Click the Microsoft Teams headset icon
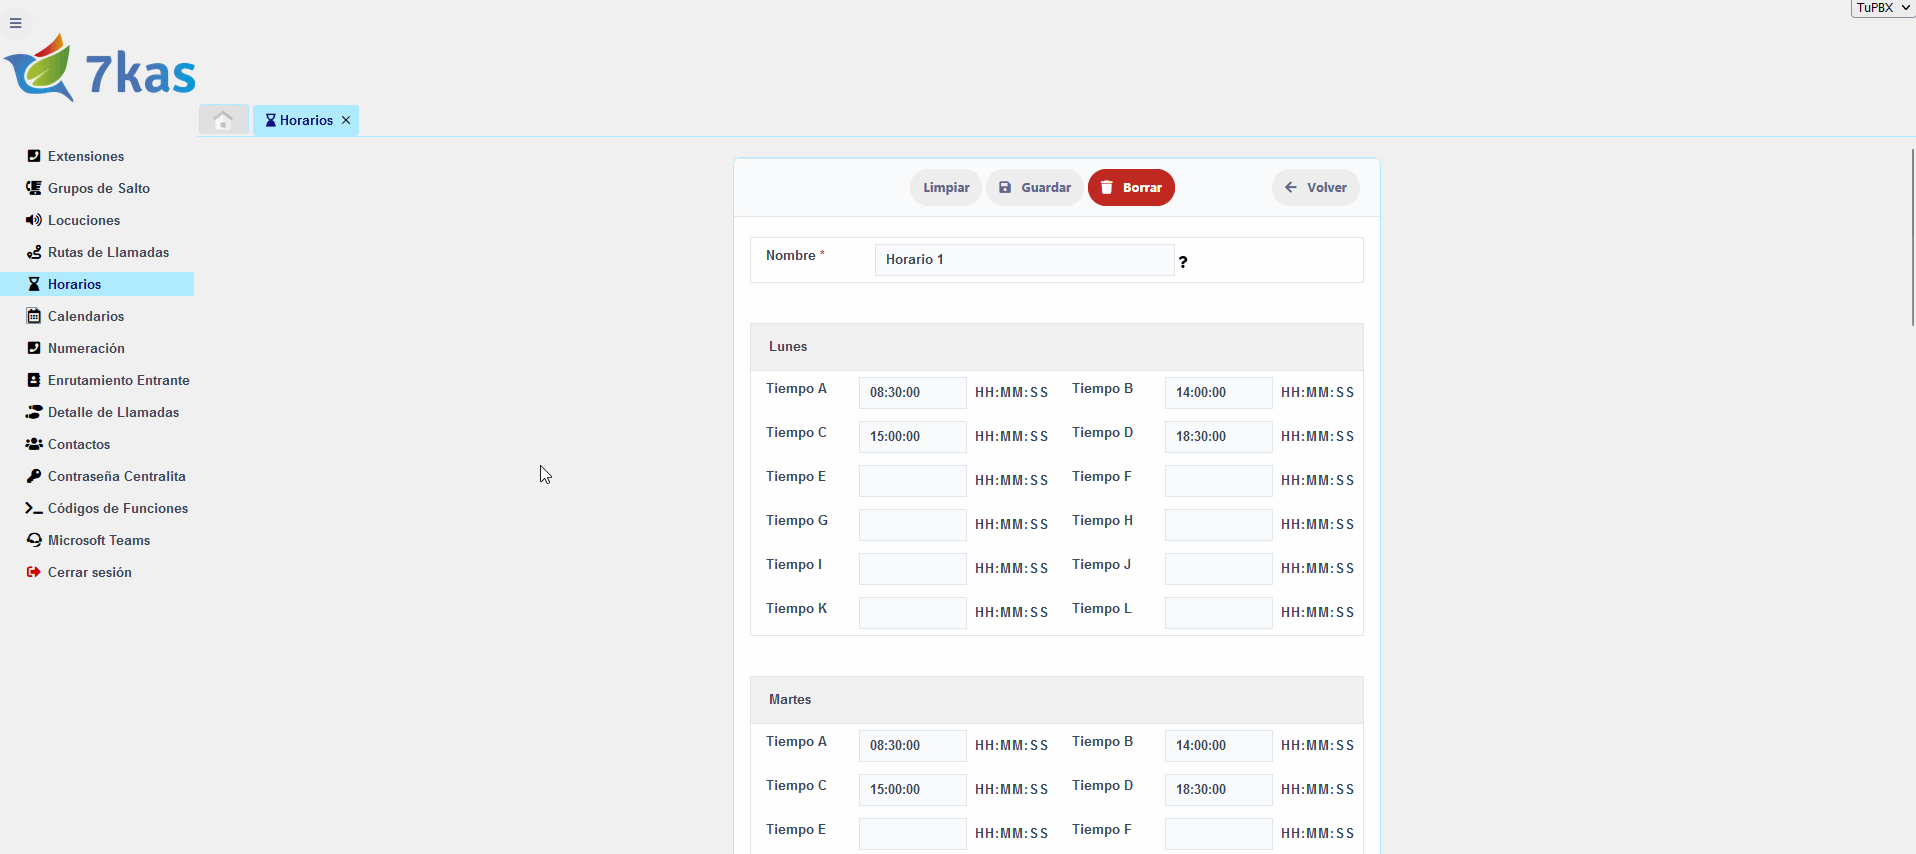 (34, 540)
